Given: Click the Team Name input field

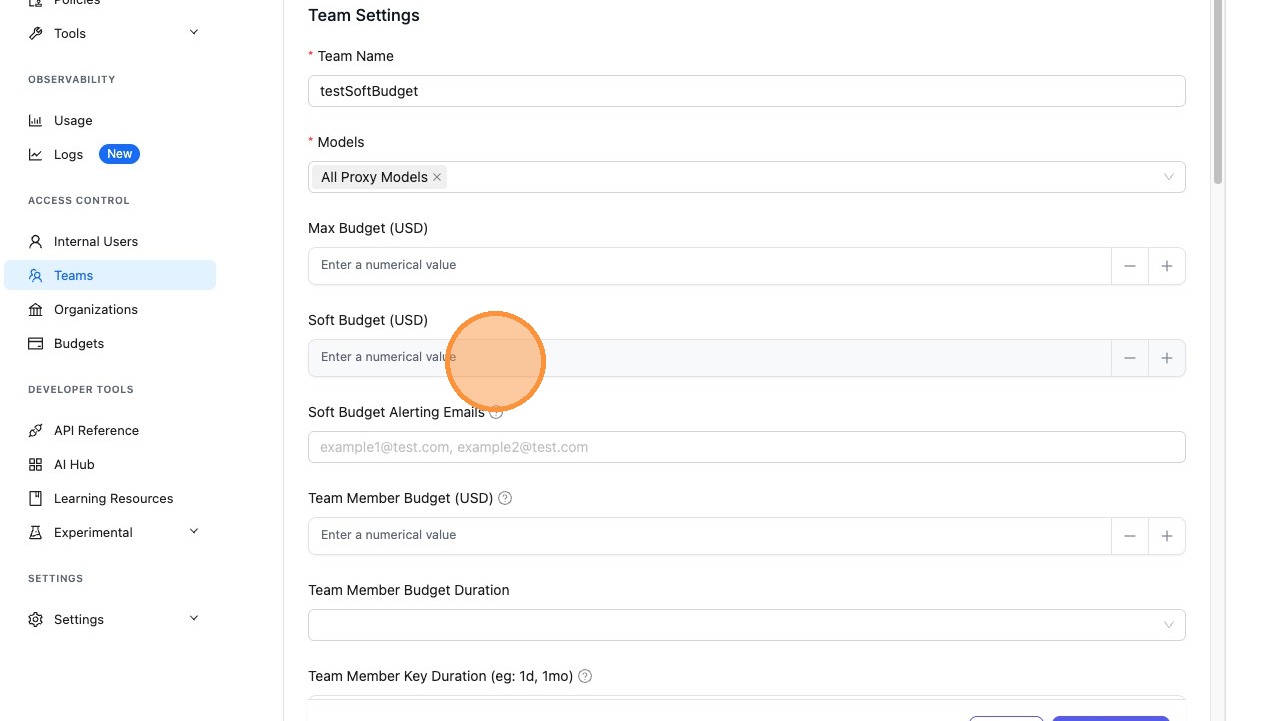Looking at the screenshot, I should tap(746, 91).
